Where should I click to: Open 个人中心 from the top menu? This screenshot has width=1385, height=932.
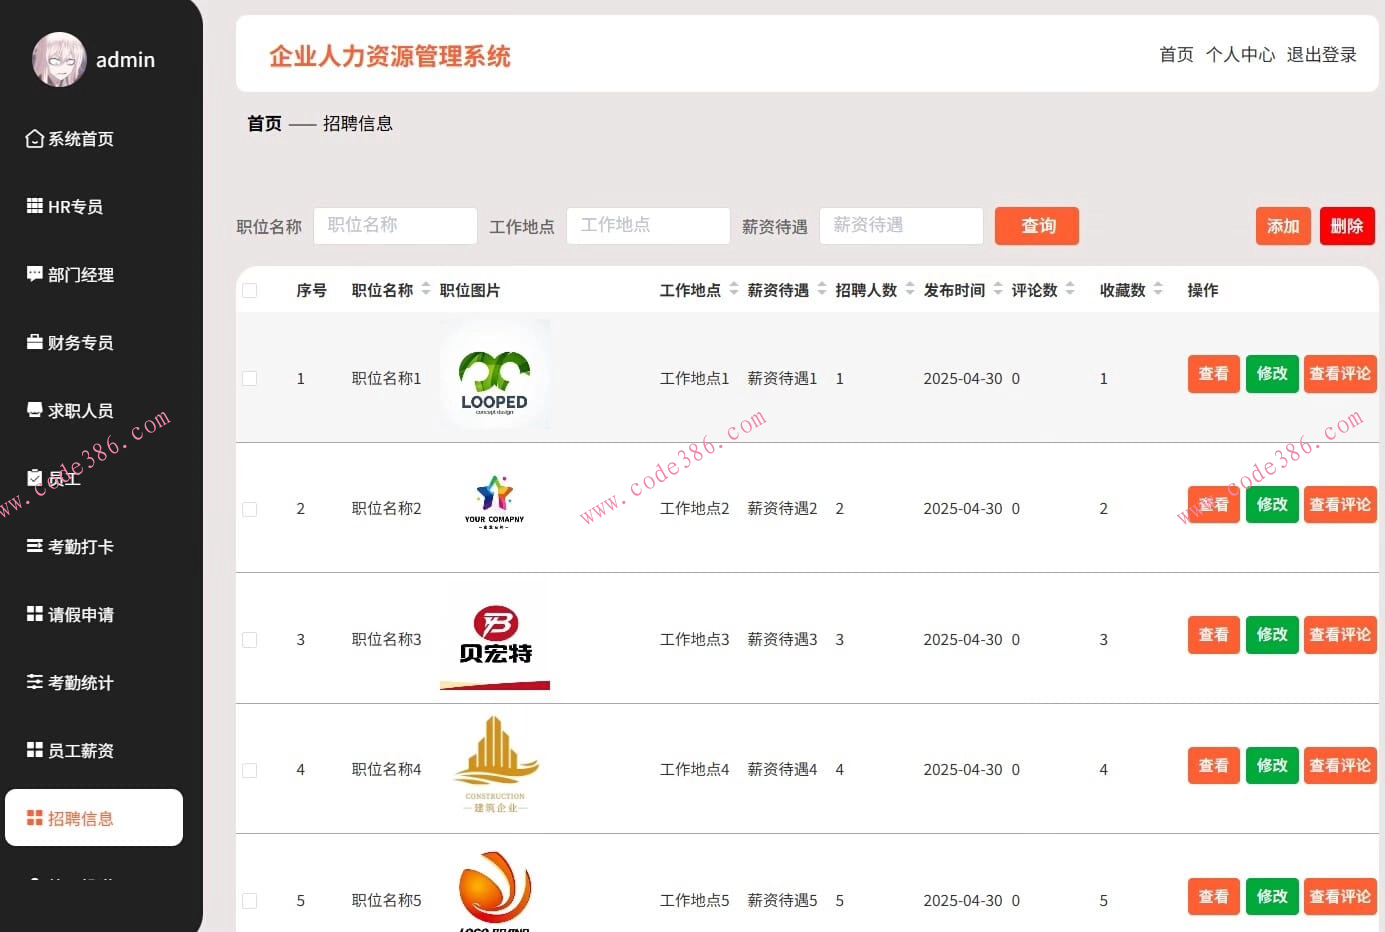pos(1241,55)
